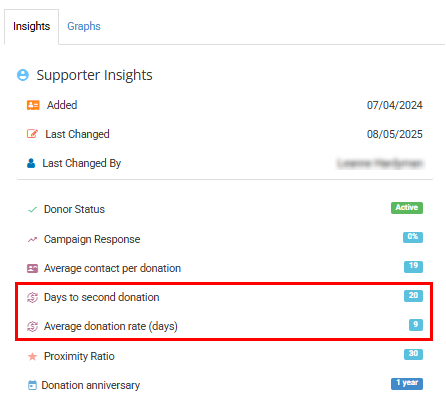Click the Proximity Ratio star icon
The height and width of the screenshot is (404, 446).
(32, 356)
